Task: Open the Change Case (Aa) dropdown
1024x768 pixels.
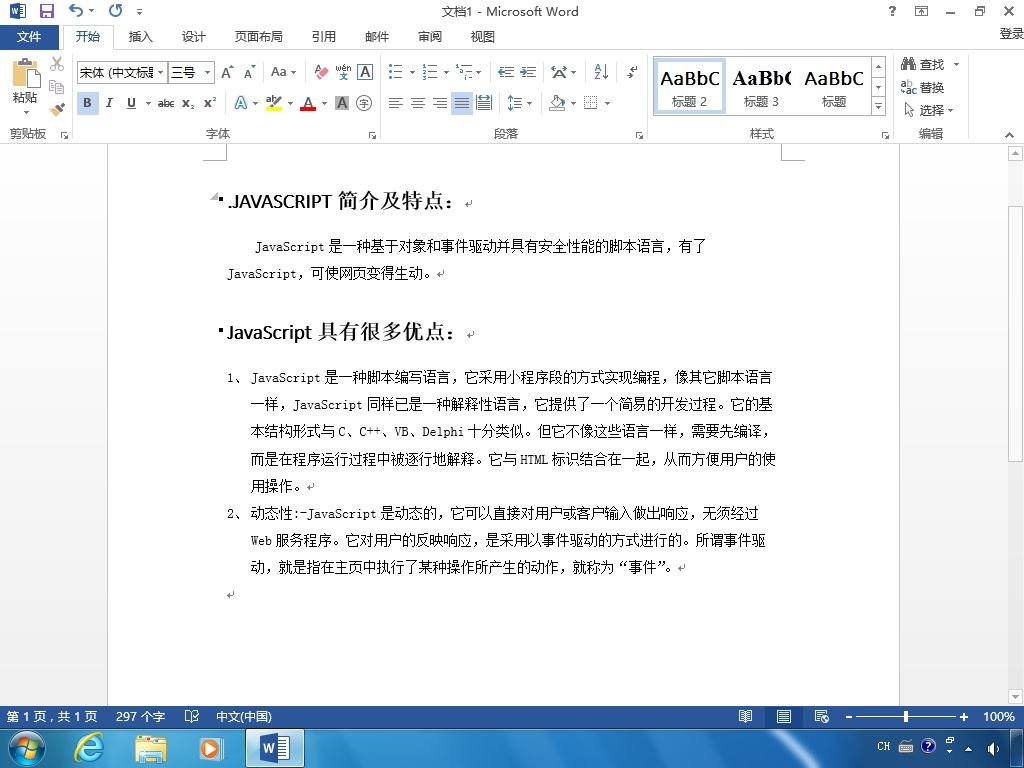Action: 283,72
